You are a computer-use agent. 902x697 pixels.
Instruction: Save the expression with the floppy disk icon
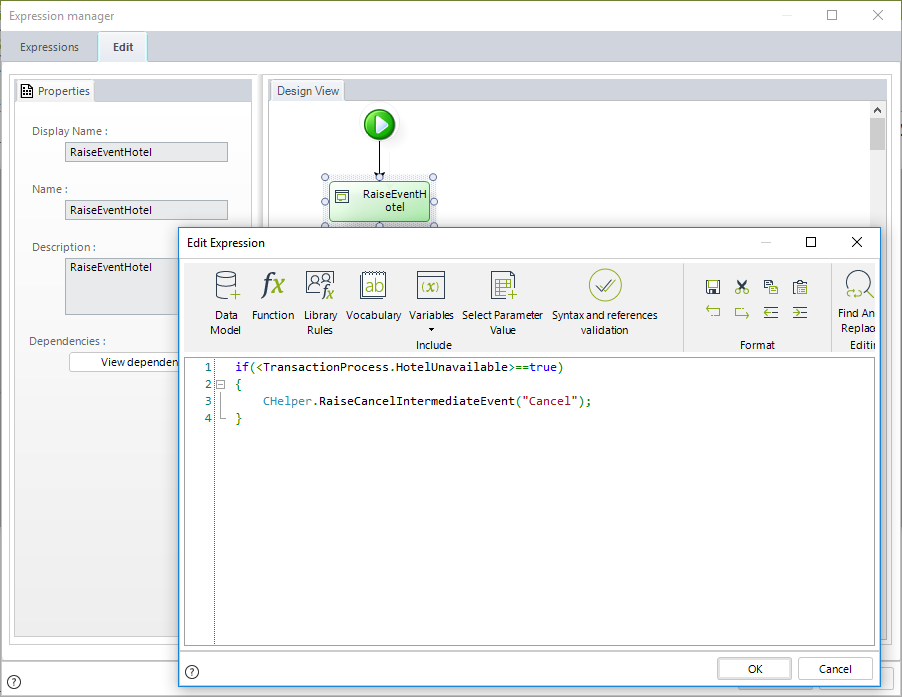[x=713, y=287]
